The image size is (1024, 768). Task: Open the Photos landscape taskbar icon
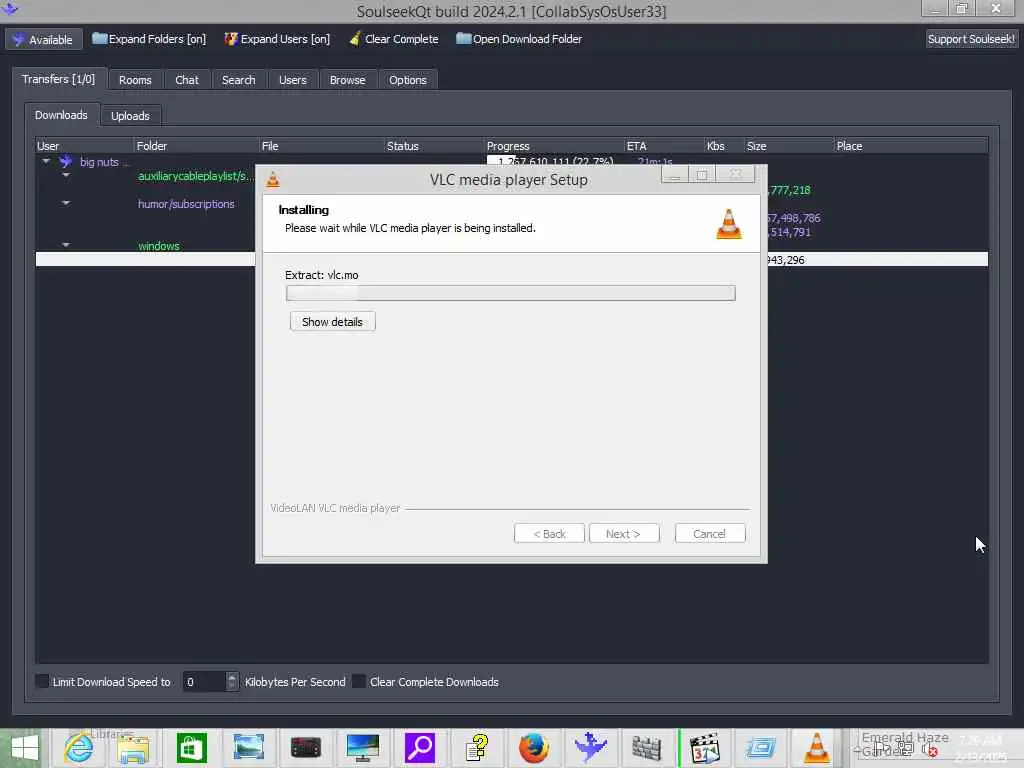tap(249, 748)
